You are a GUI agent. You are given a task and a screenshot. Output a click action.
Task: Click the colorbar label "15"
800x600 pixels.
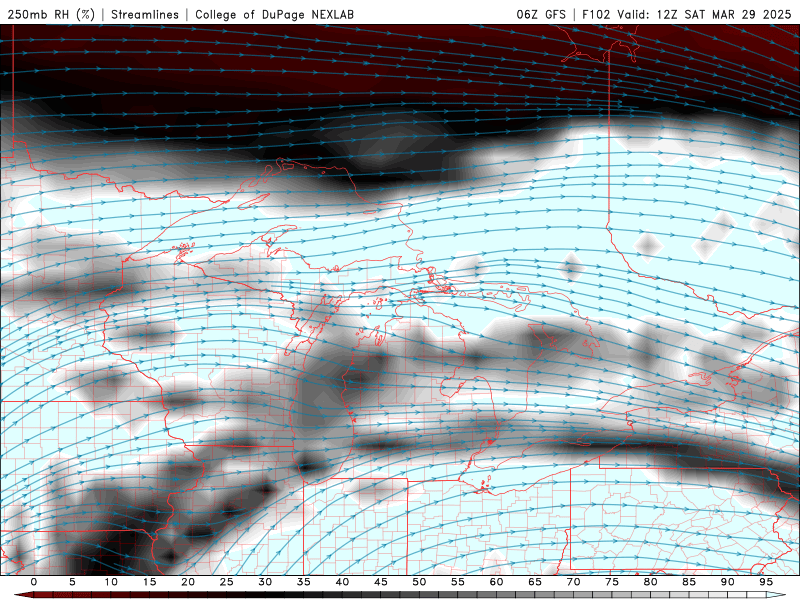coord(149,582)
